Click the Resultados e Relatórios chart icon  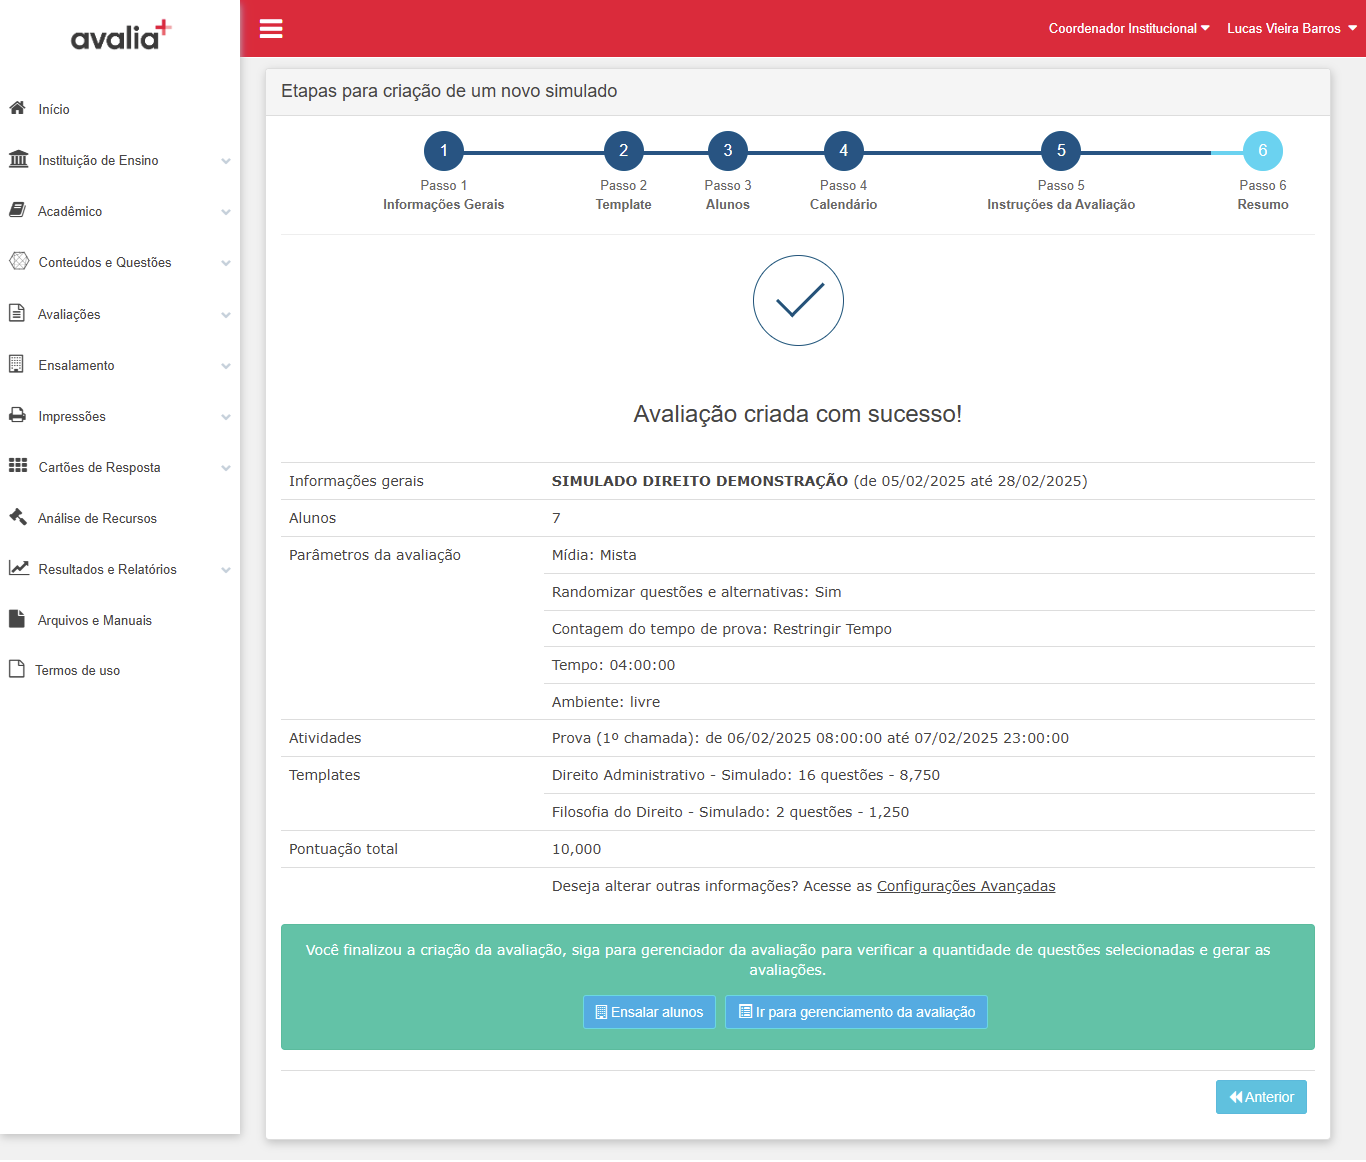pos(18,568)
